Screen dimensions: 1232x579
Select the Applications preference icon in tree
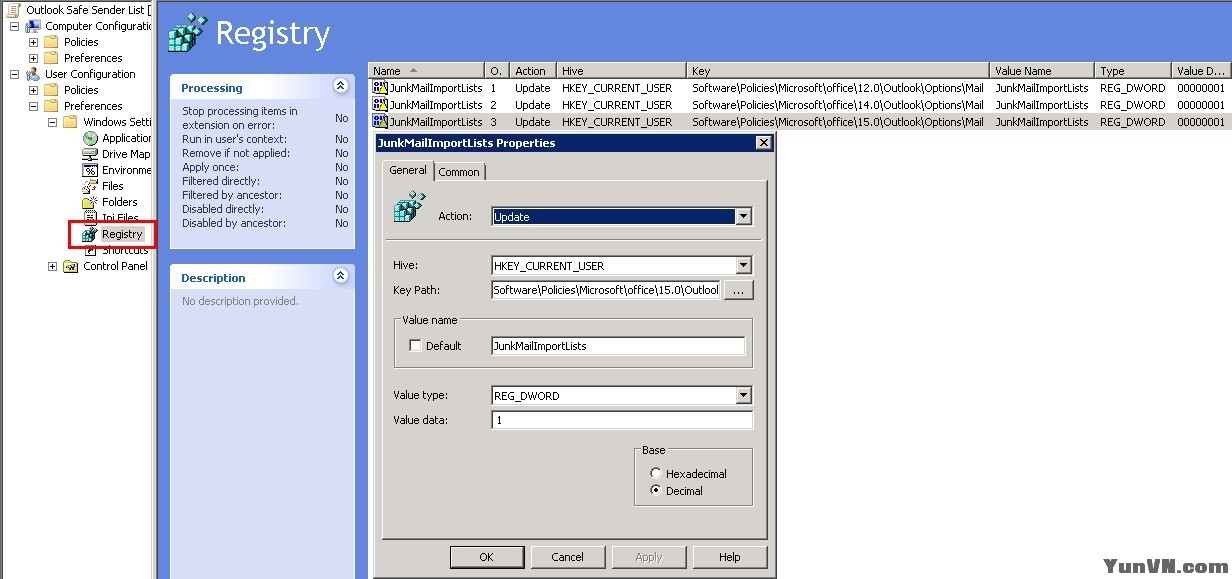pyautogui.click(x=90, y=138)
